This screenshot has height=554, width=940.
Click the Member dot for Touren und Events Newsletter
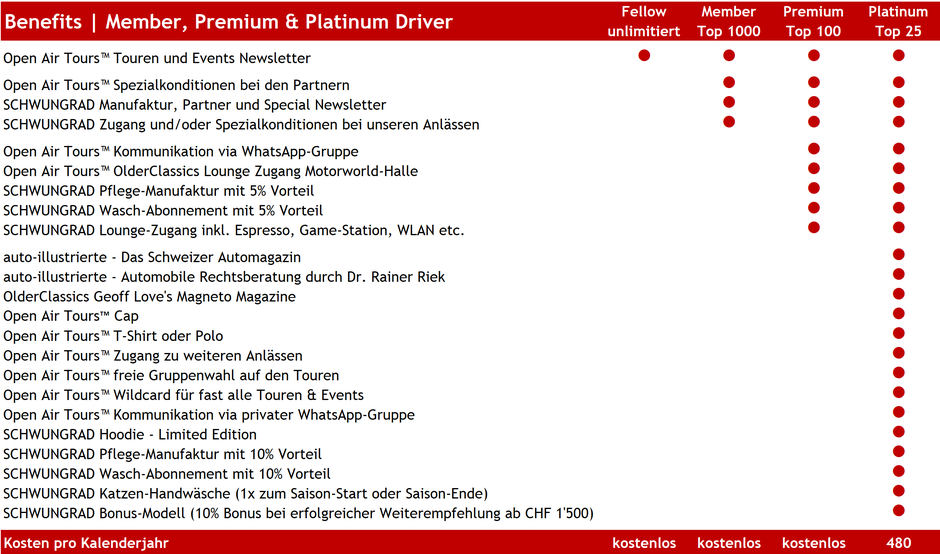(x=729, y=55)
